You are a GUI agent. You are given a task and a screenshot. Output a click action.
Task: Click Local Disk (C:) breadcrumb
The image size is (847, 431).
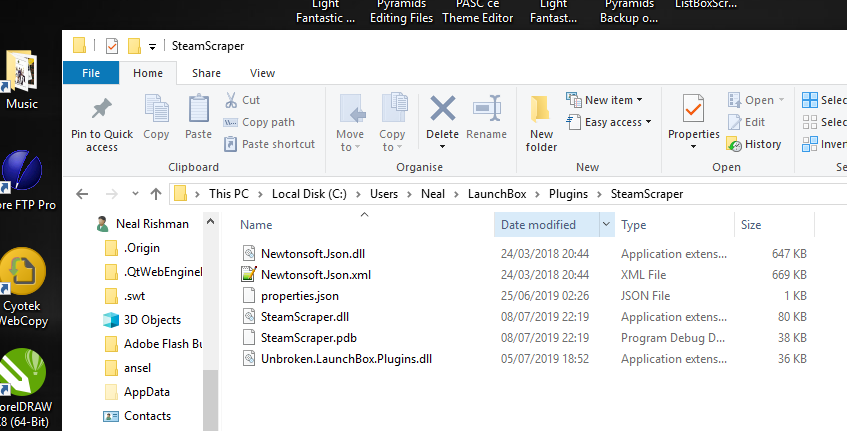point(310,194)
